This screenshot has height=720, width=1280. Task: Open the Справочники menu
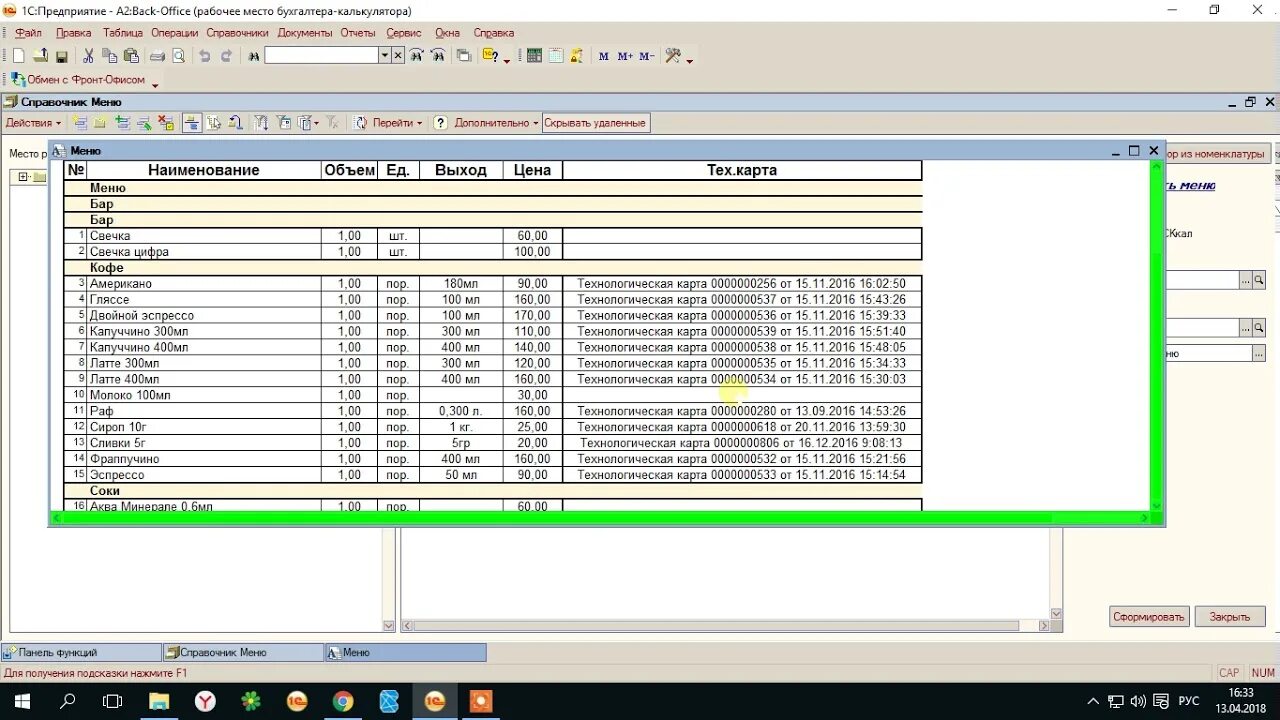pos(238,33)
